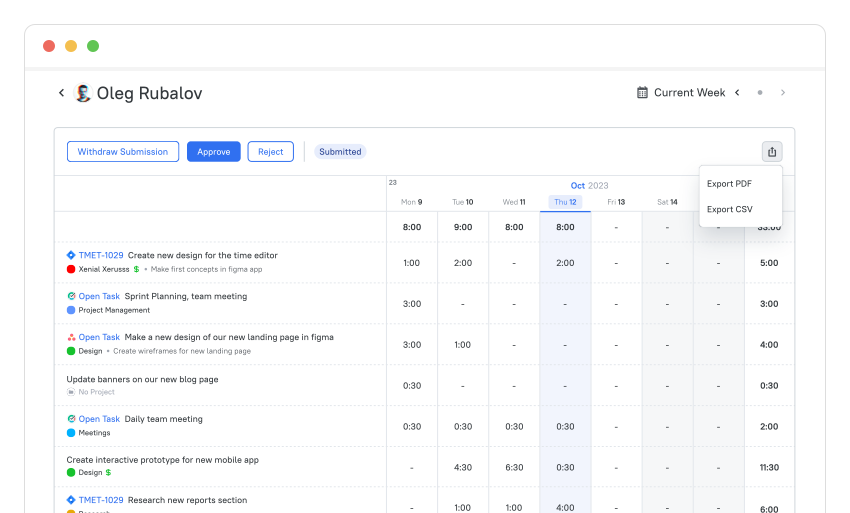Click Tuesday 1:00 entry for landing page design
The image size is (850, 513).
(x=462, y=345)
